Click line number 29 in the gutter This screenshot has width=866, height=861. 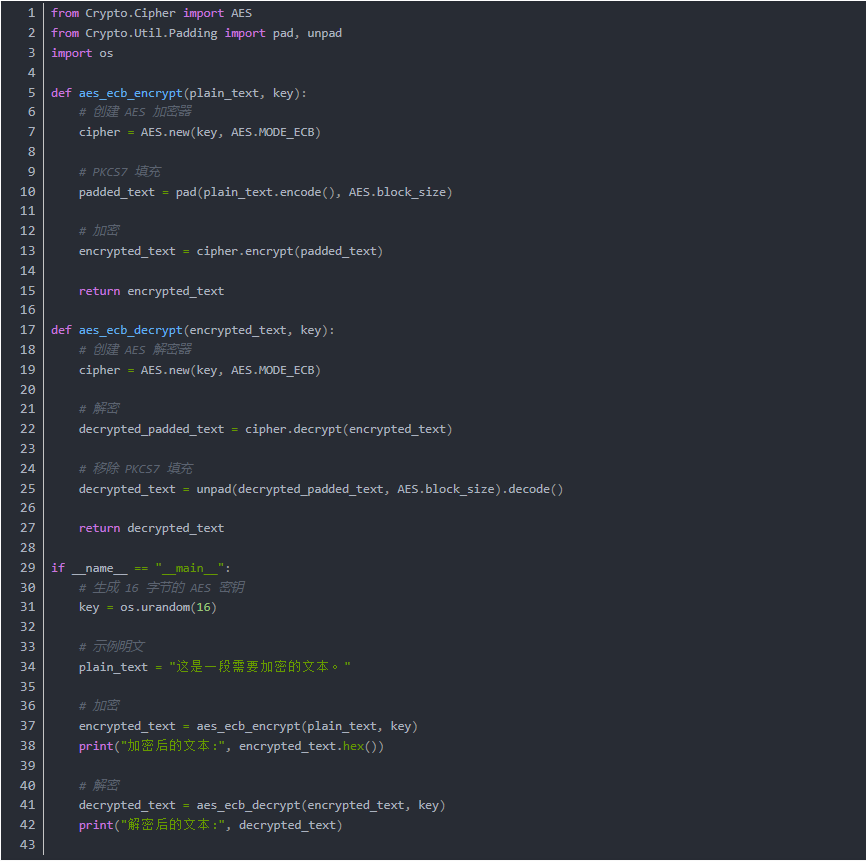[x=28, y=568]
